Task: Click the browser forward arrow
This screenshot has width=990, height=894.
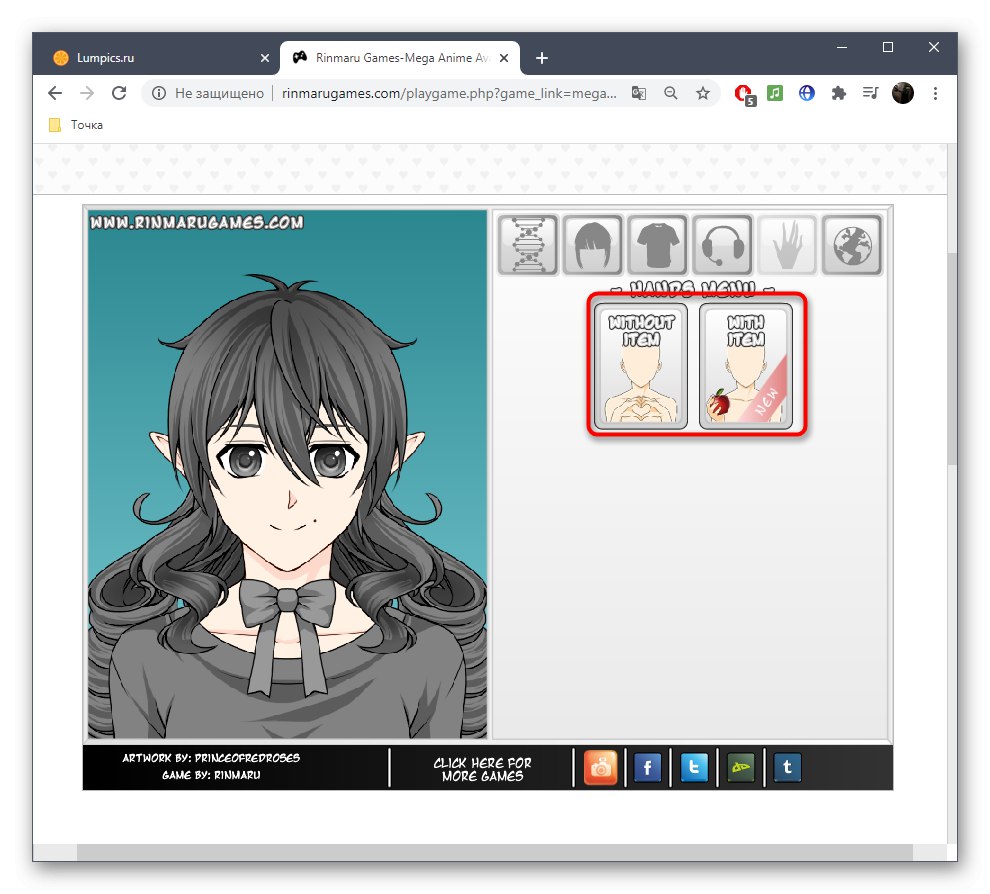Action: [x=86, y=93]
